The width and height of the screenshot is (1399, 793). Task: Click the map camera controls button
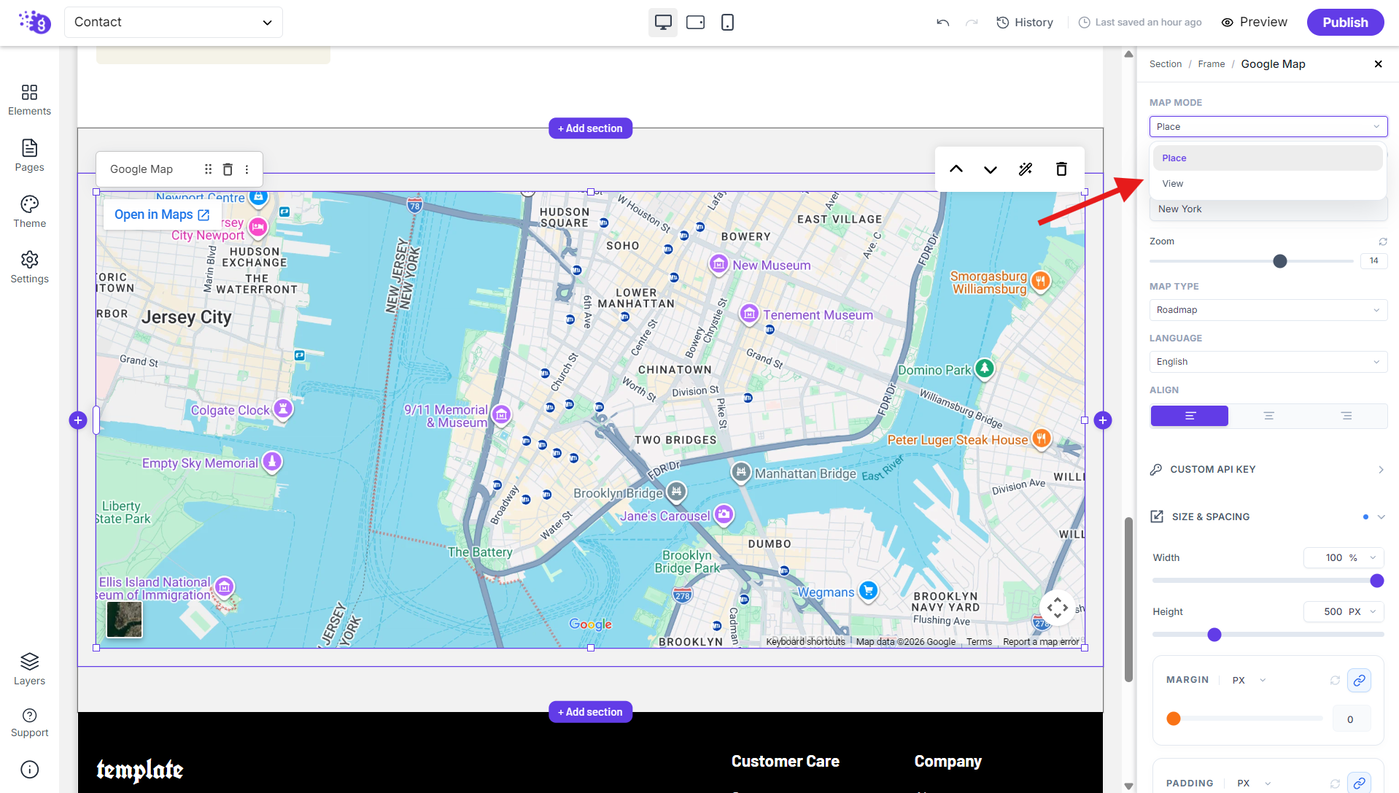[x=1057, y=607]
